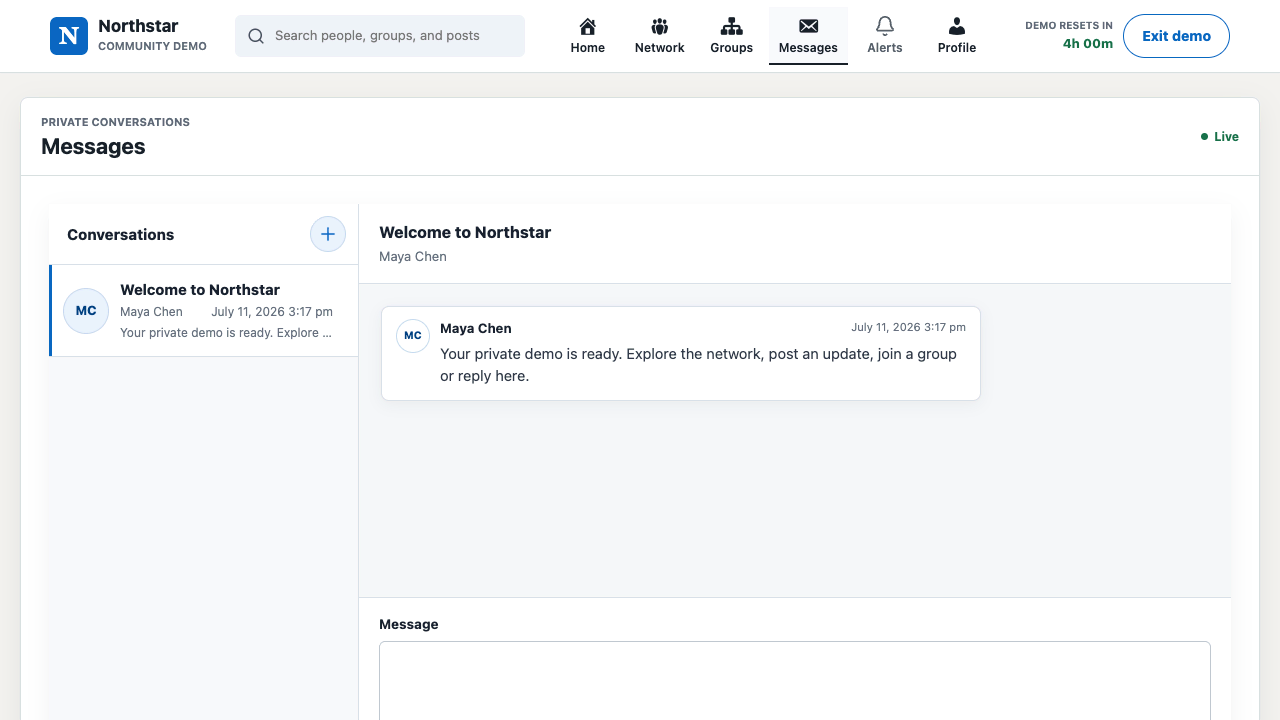Image resolution: width=1280 pixels, height=720 pixels.
Task: Click the Messages page title
Action: (x=93, y=147)
